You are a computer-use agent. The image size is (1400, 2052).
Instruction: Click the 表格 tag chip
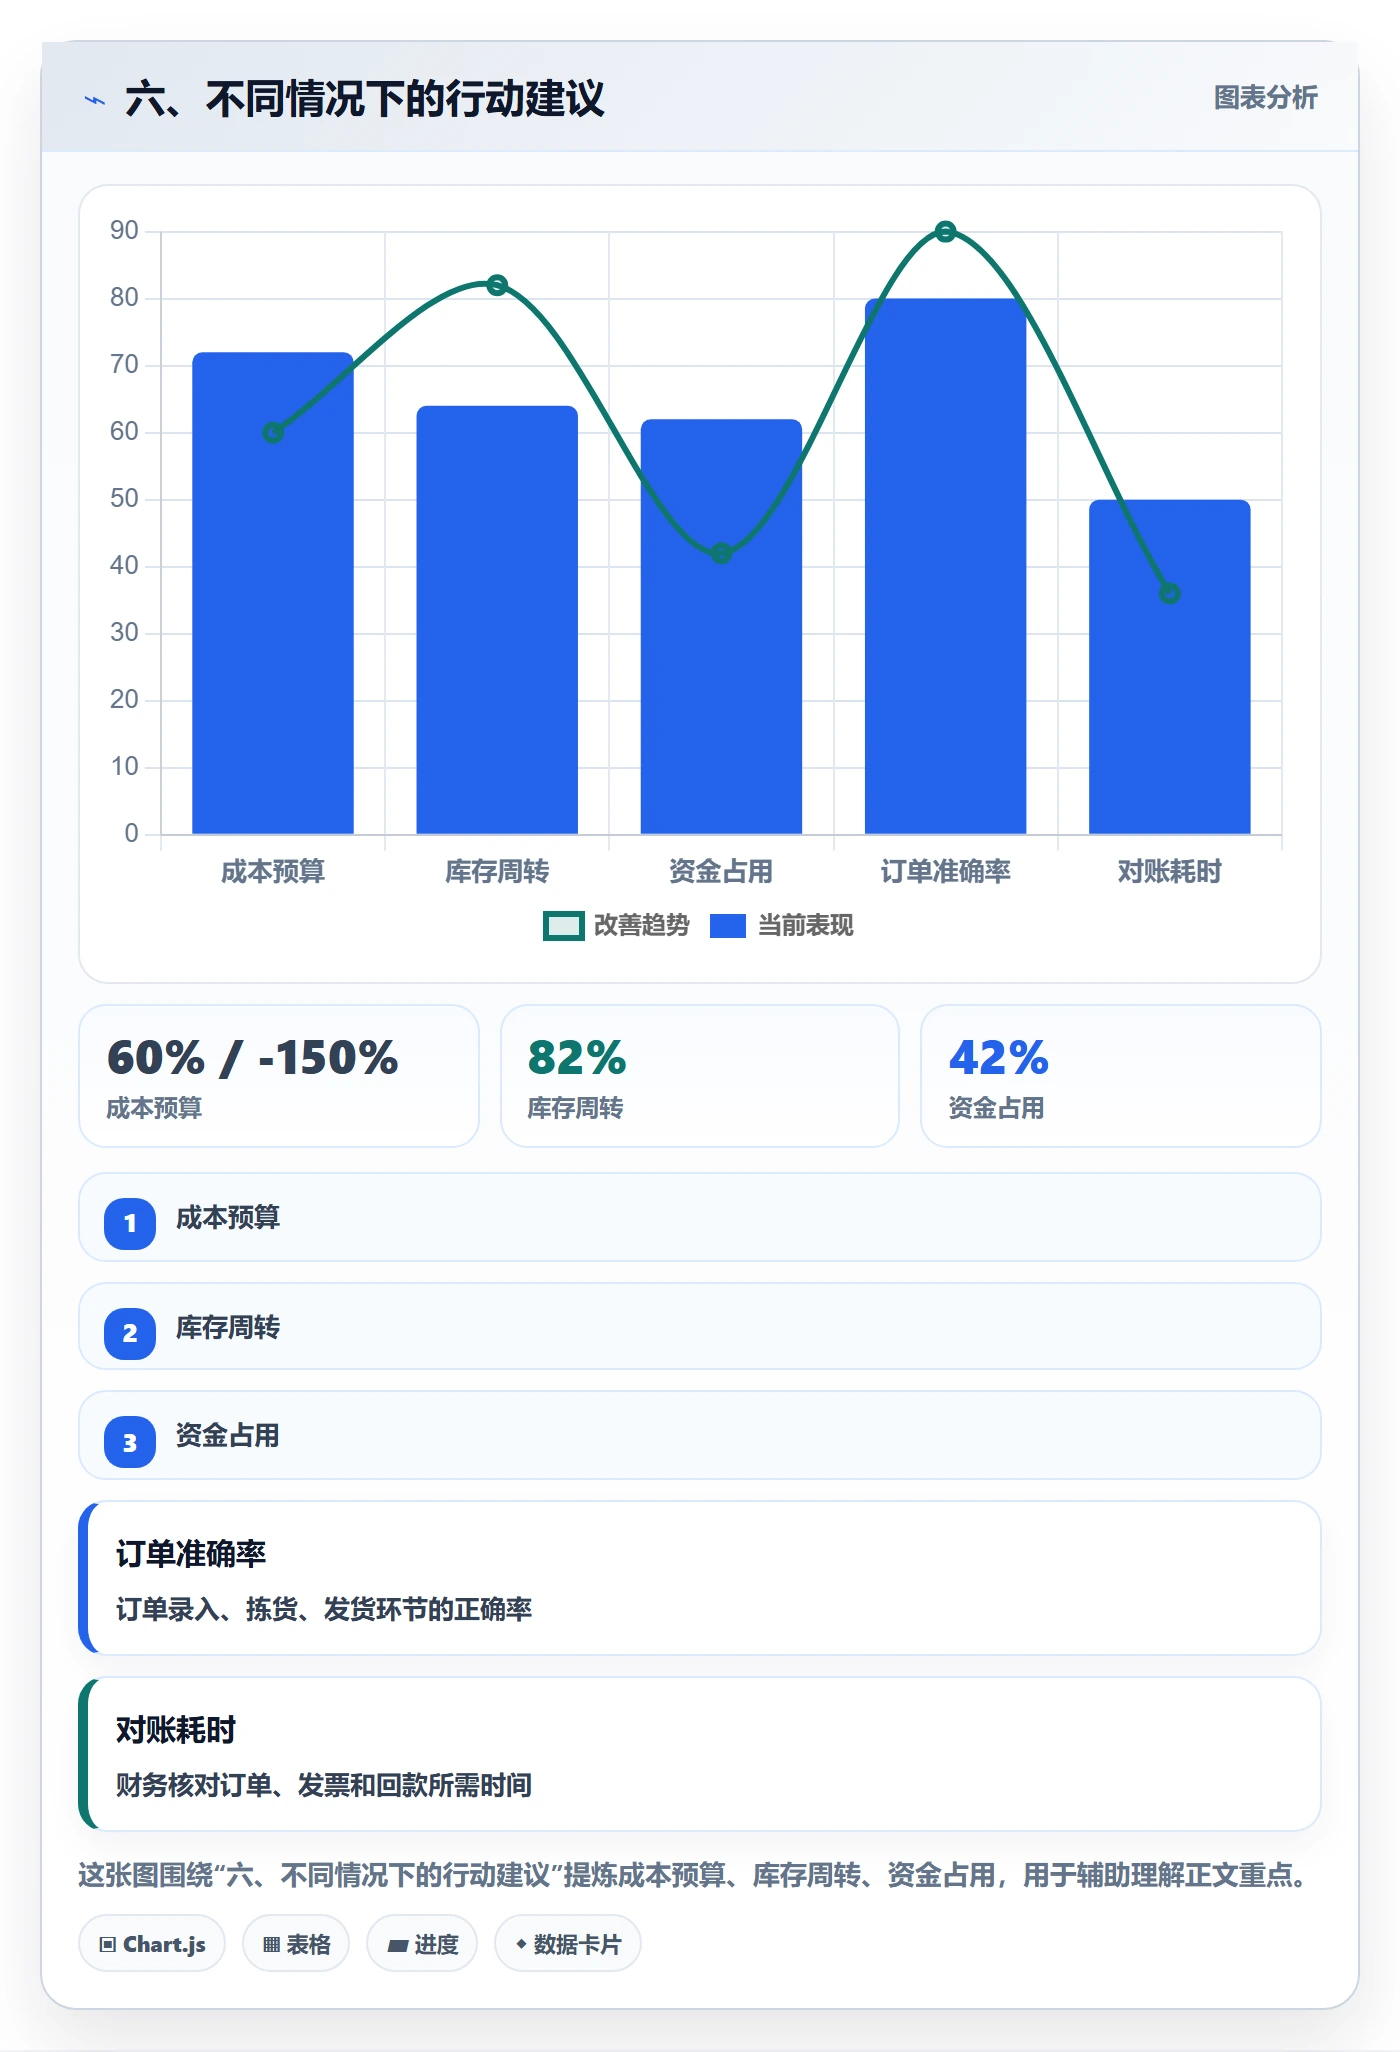296,1944
